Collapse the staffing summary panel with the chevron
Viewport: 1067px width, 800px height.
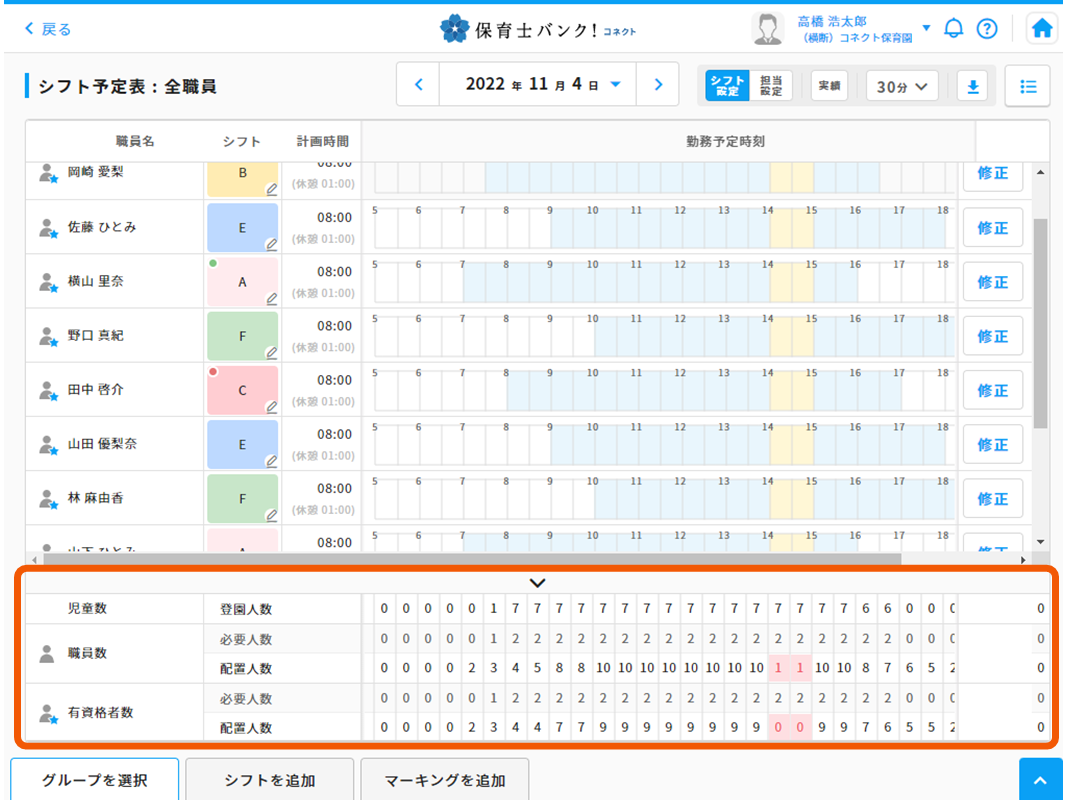pos(537,582)
